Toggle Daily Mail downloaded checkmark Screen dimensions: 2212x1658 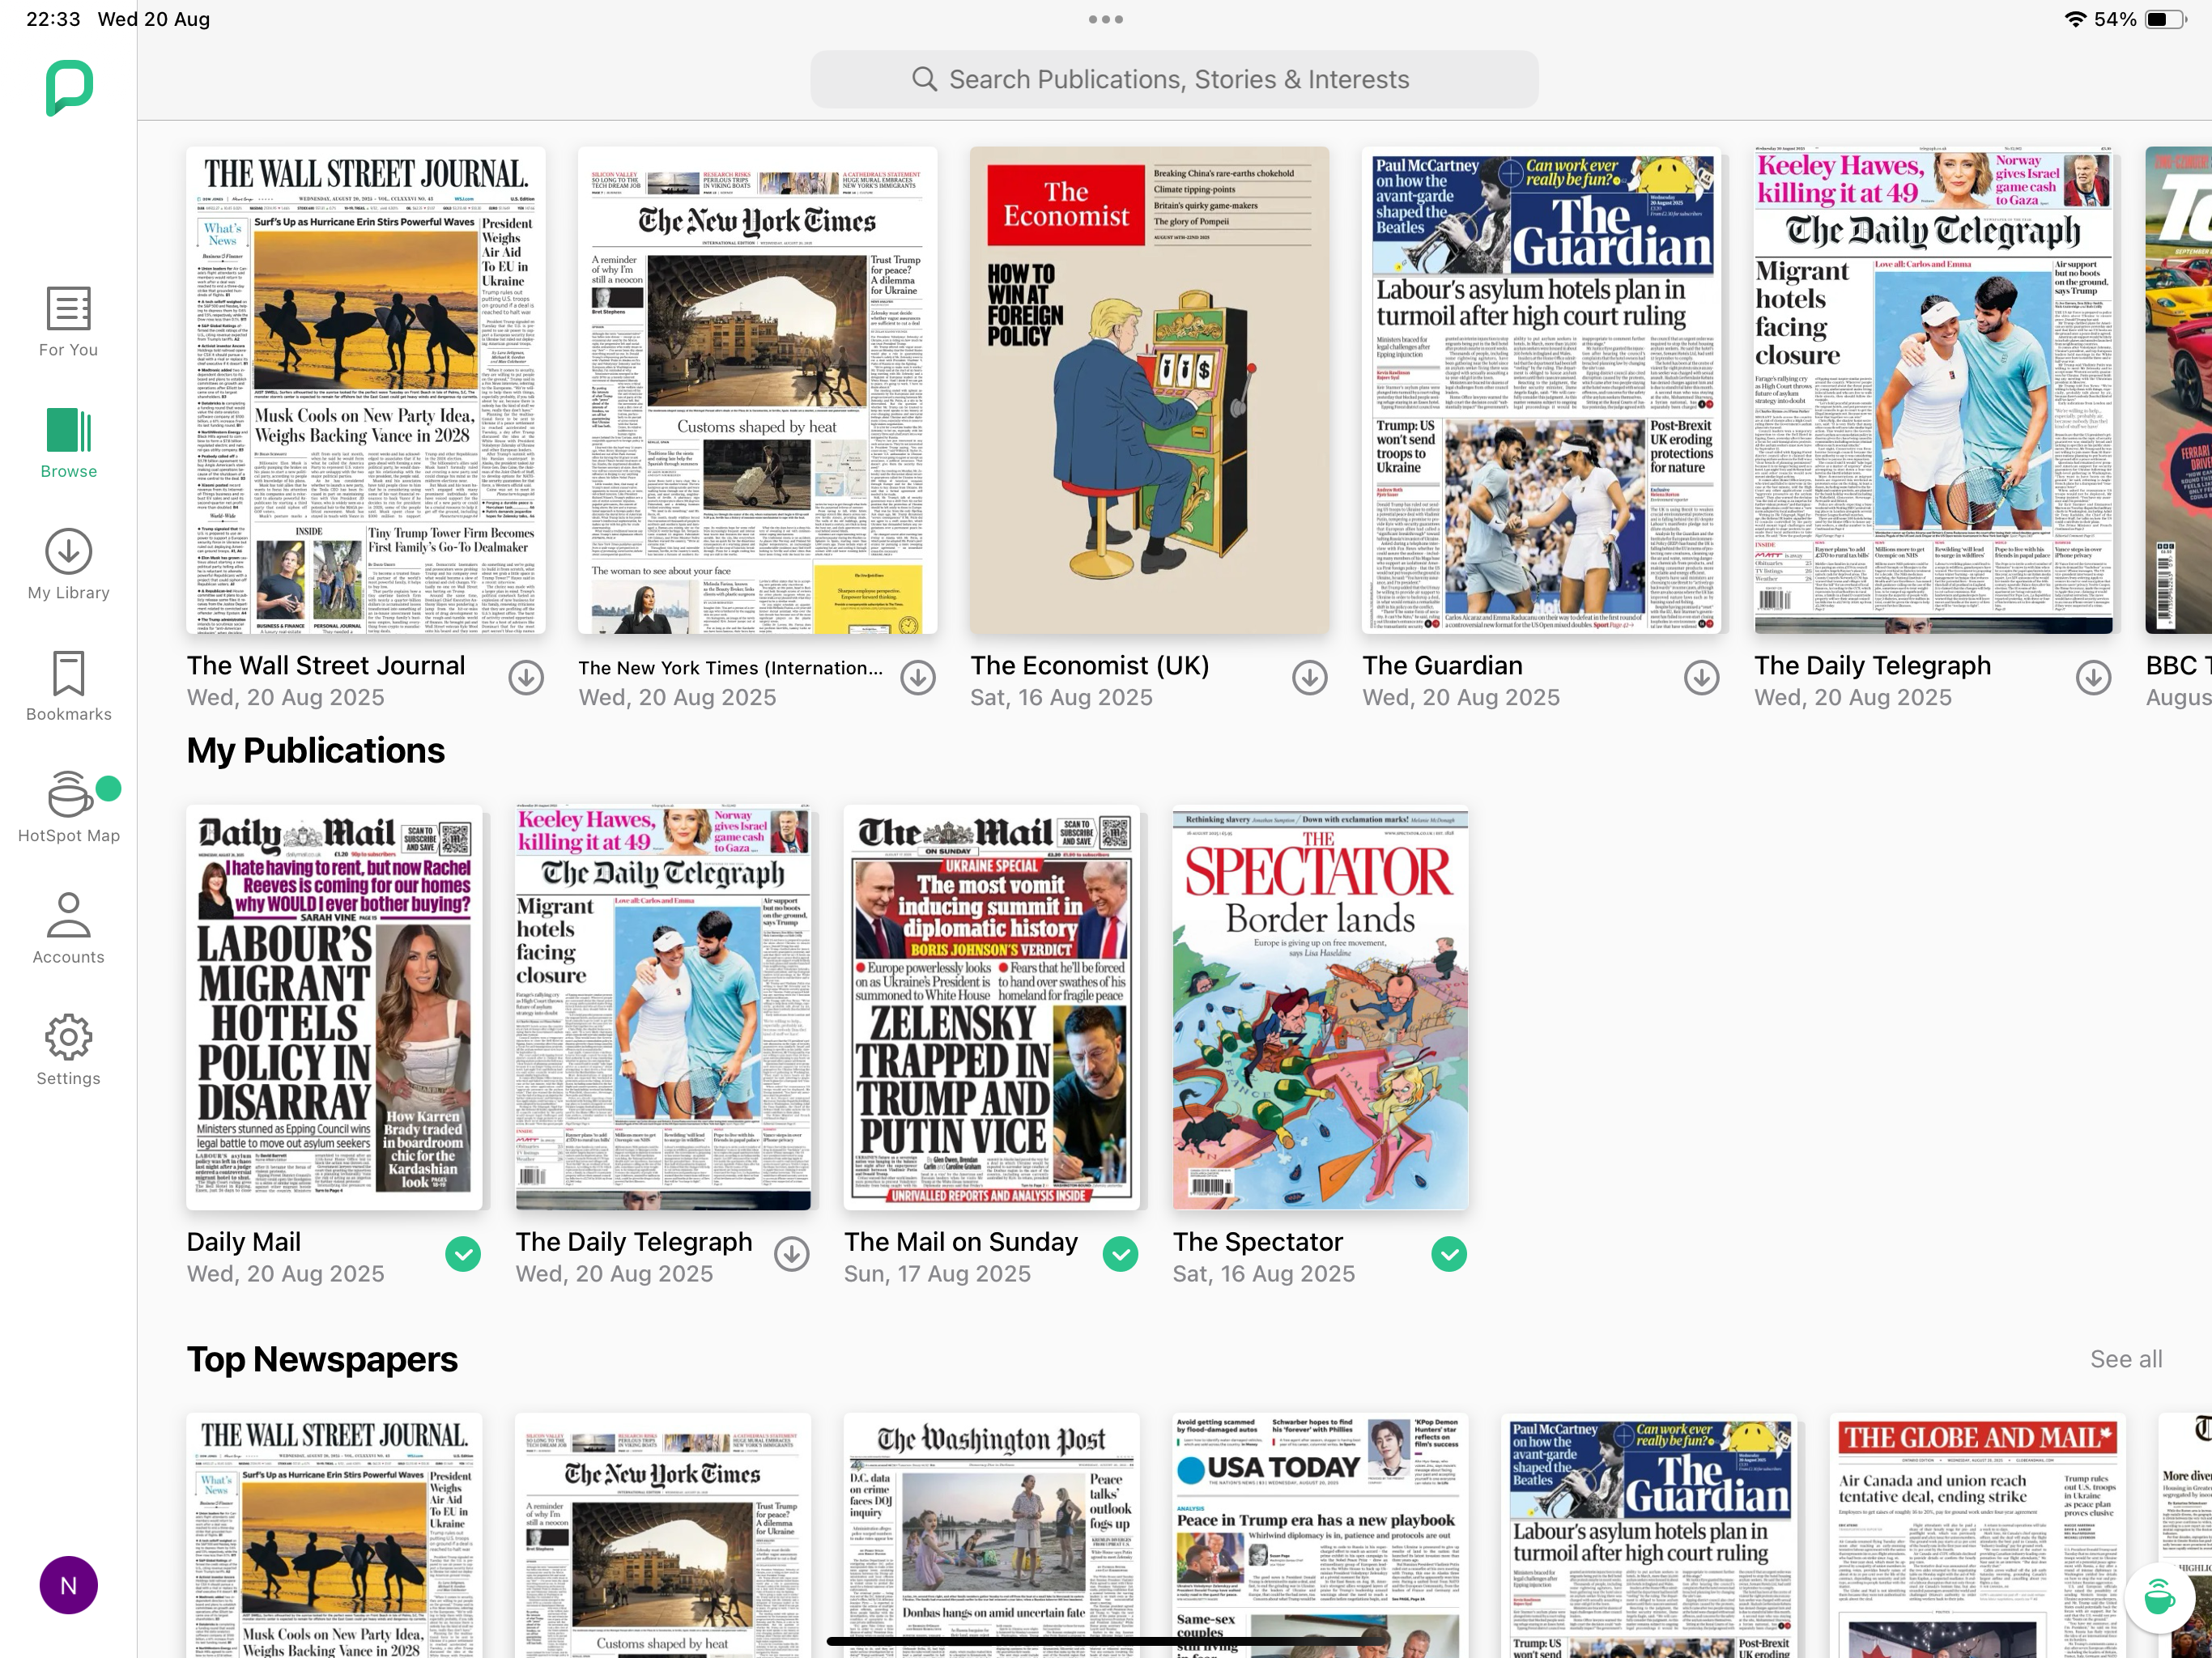(463, 1254)
